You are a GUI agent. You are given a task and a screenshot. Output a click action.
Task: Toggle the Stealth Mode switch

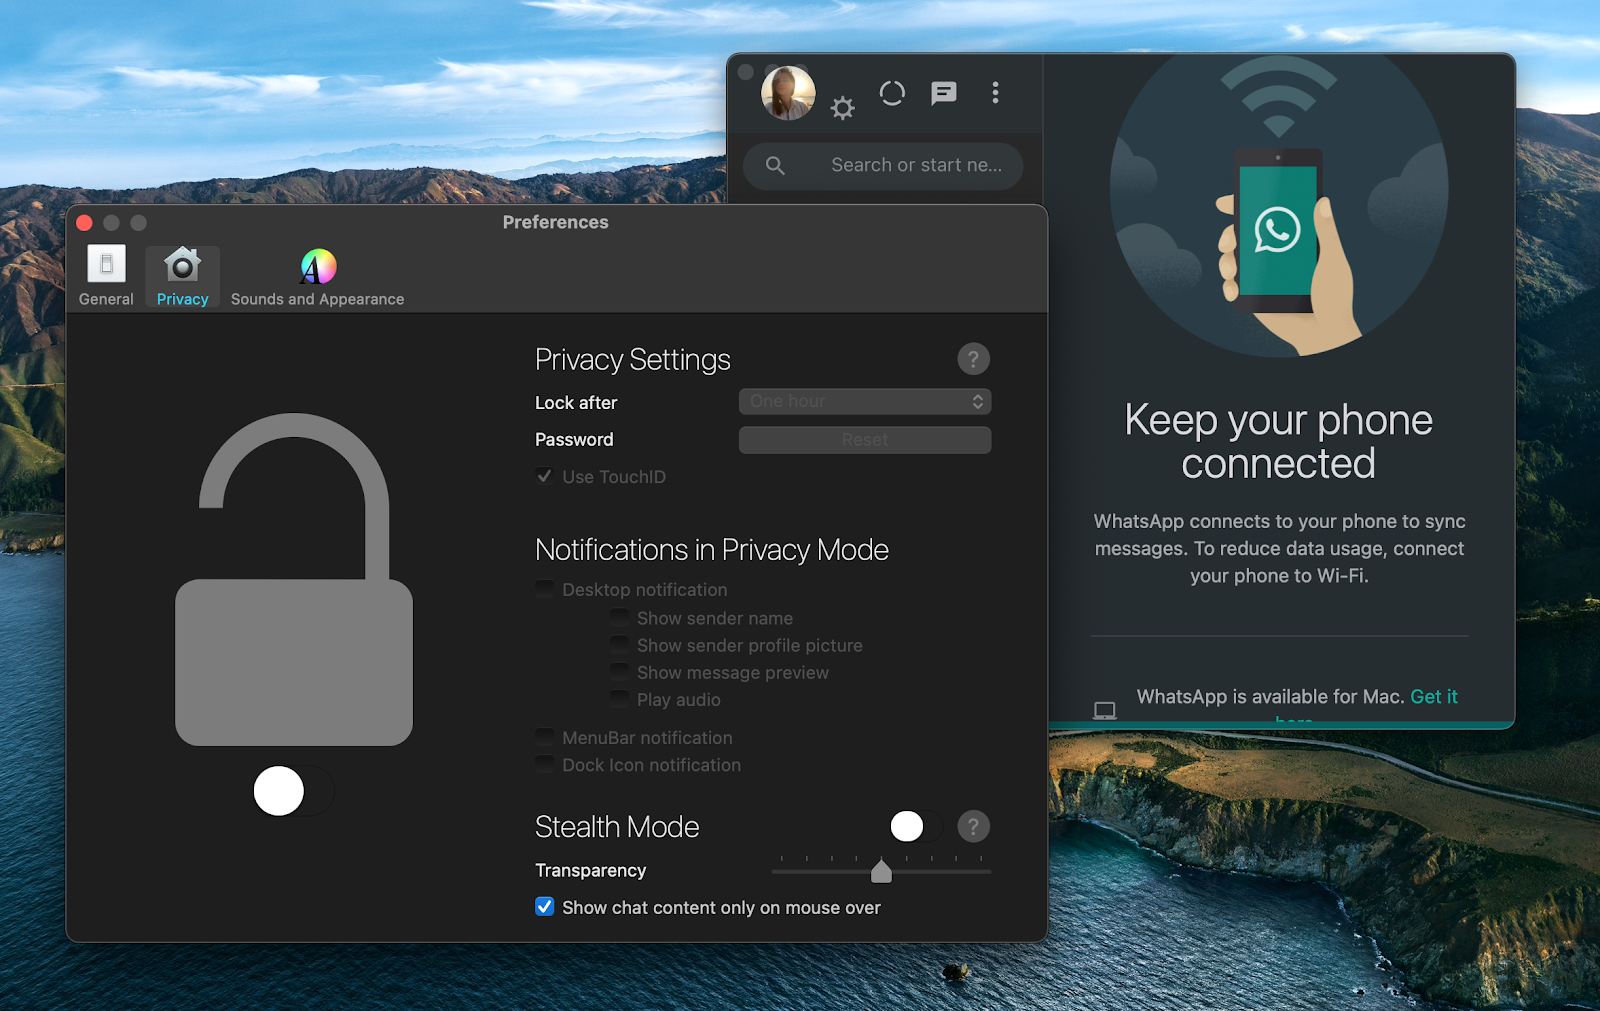[916, 826]
